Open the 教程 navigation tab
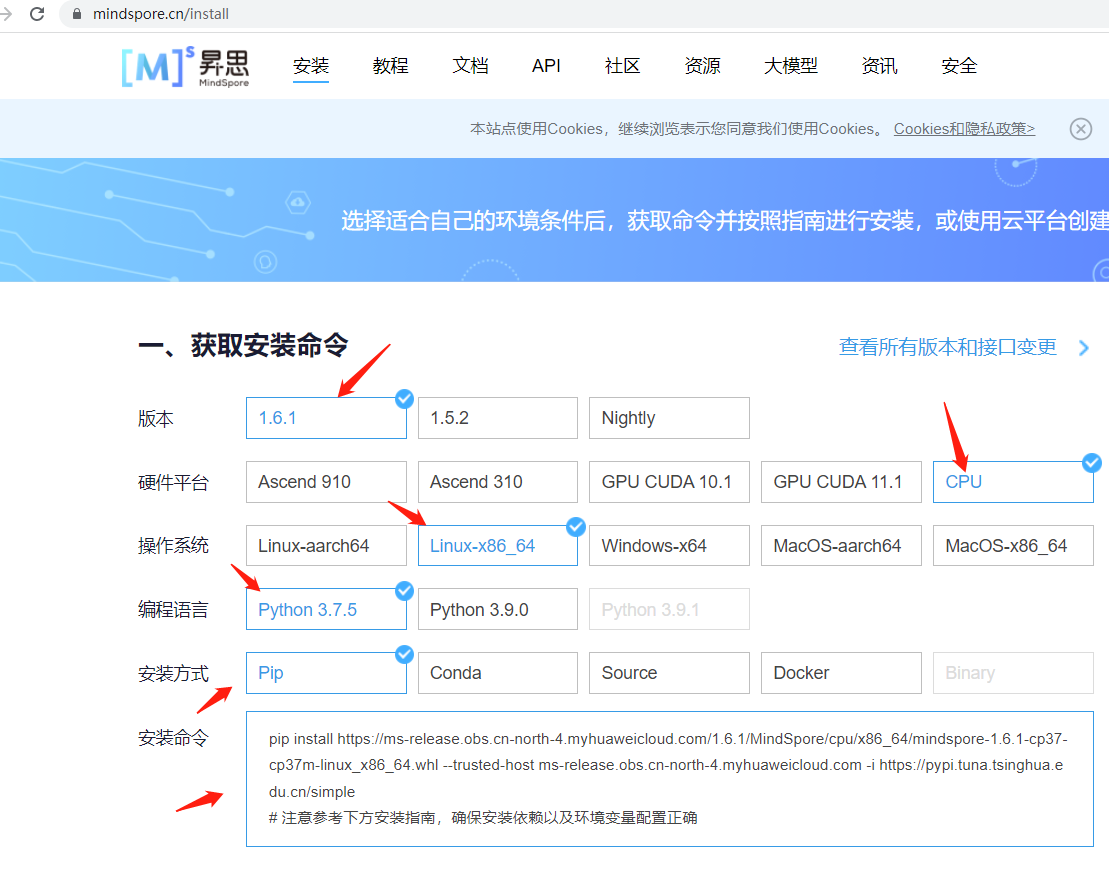 pos(390,66)
